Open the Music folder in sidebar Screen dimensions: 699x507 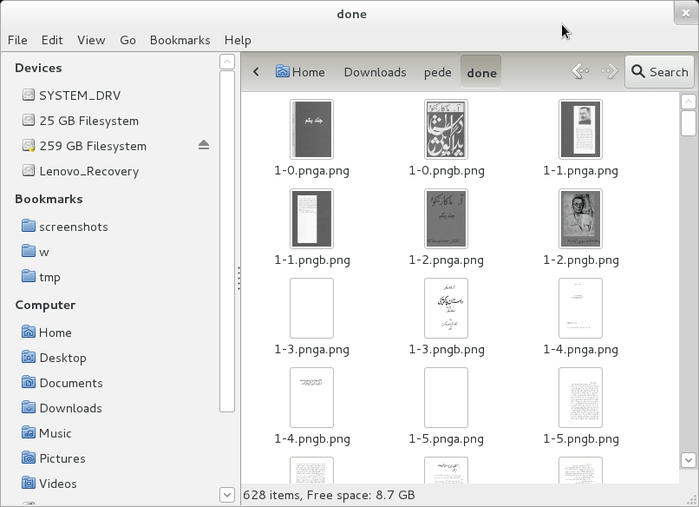pos(55,433)
